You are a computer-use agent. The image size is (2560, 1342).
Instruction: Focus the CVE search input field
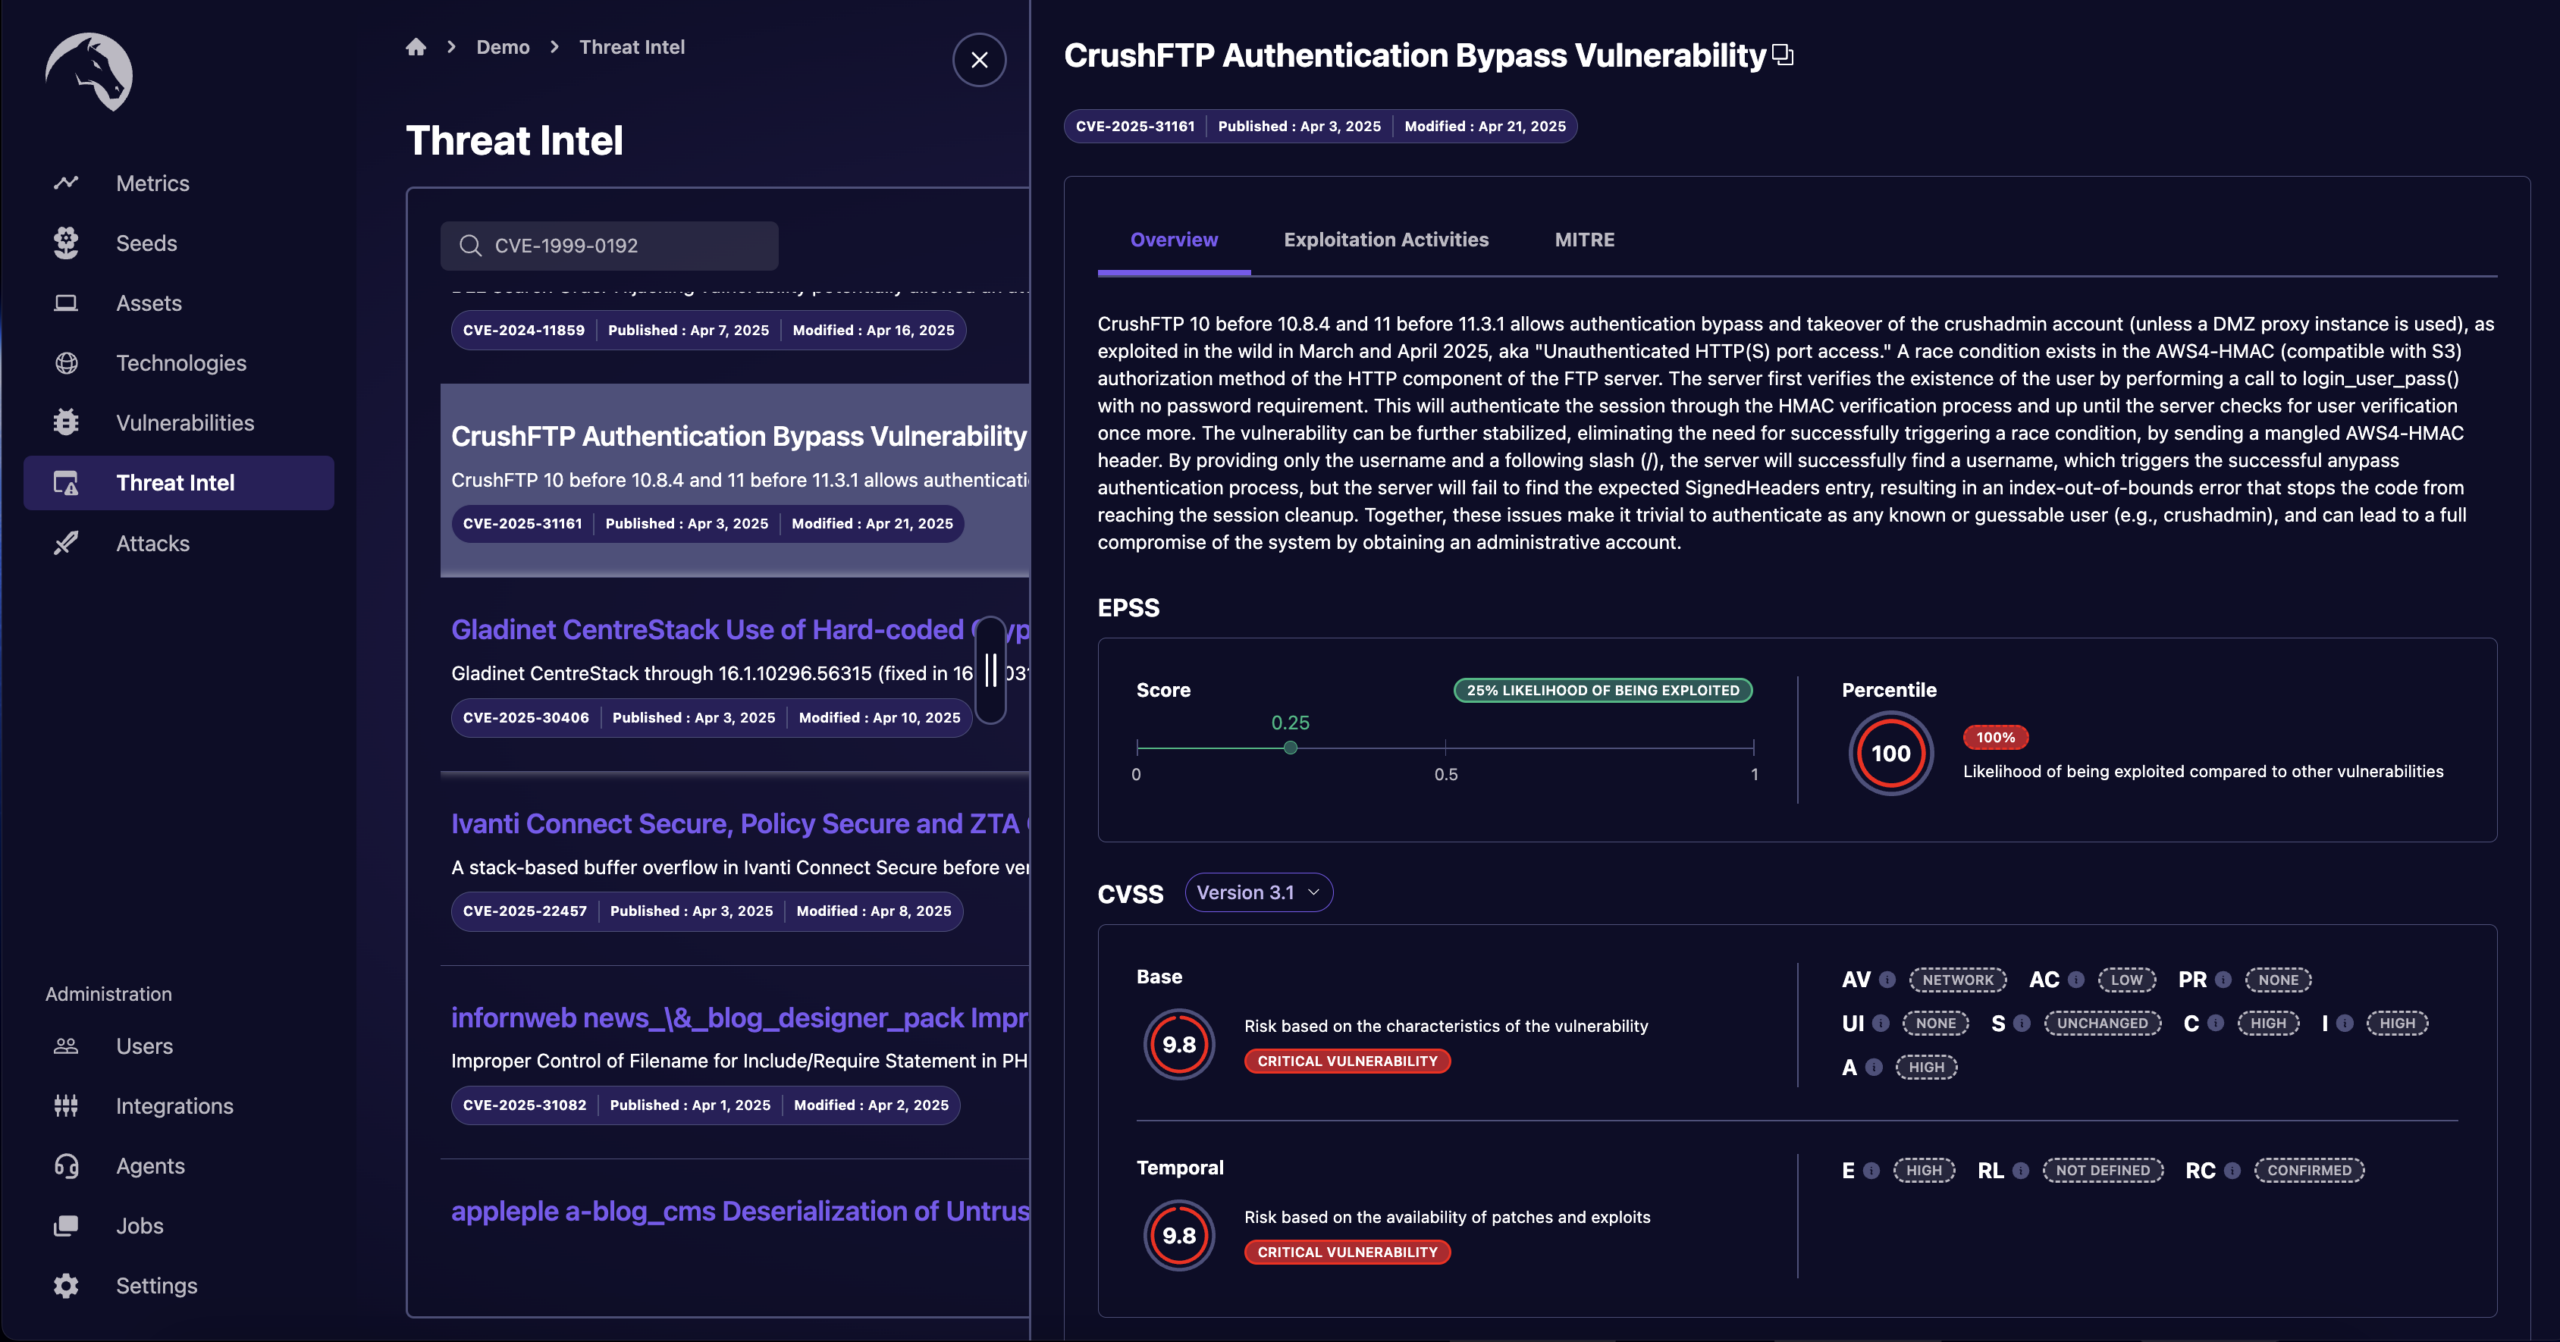click(609, 246)
